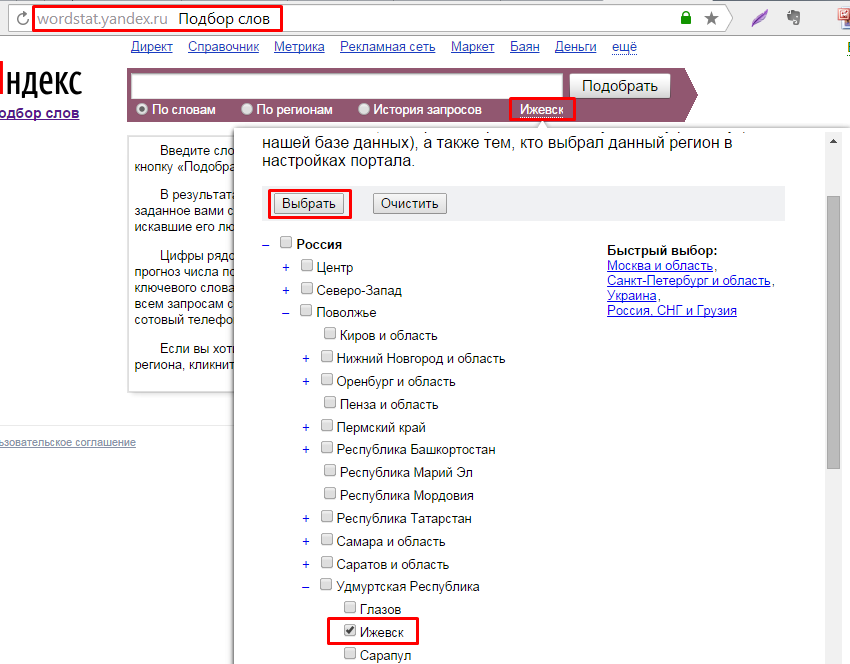The height and width of the screenshot is (664, 850).
Task: Check the Северо-Запад checkbox
Action: (307, 288)
